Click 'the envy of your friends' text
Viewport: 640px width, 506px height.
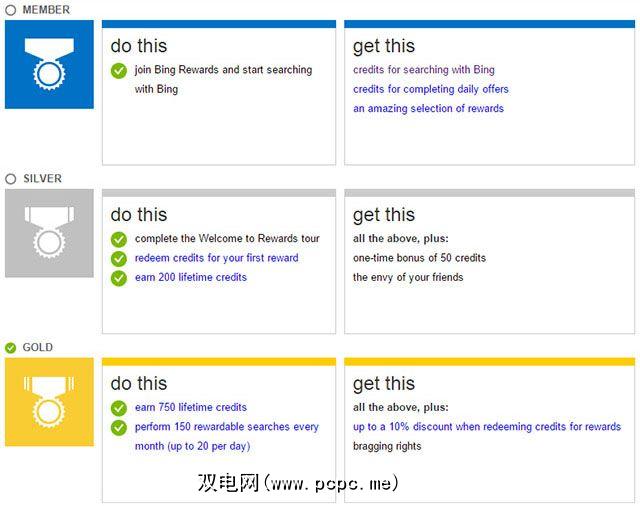coord(408,277)
